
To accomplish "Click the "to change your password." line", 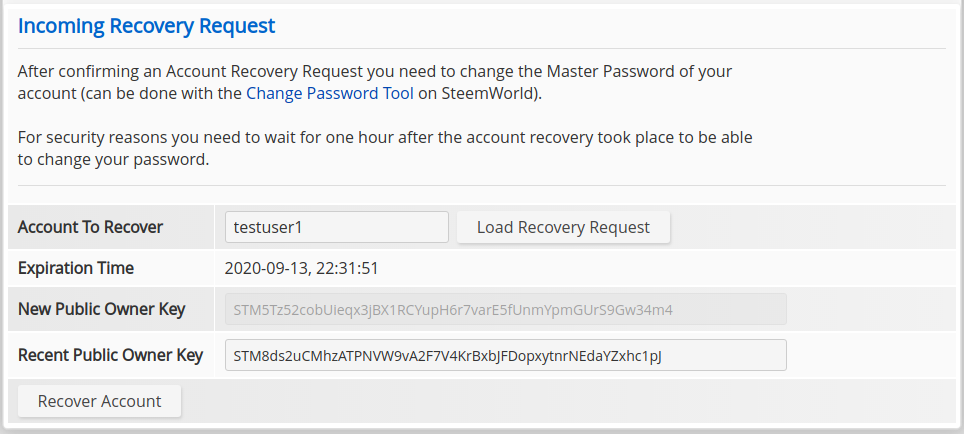I will (113, 159).
